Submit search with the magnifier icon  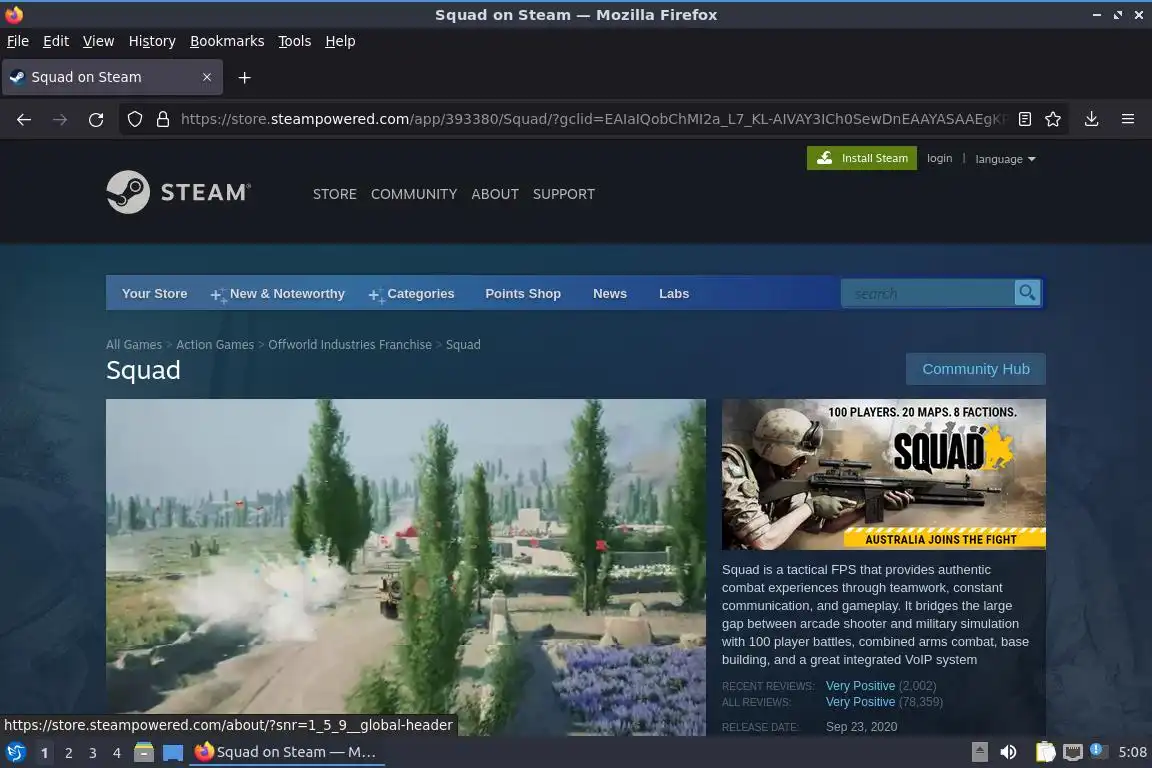[1027, 293]
